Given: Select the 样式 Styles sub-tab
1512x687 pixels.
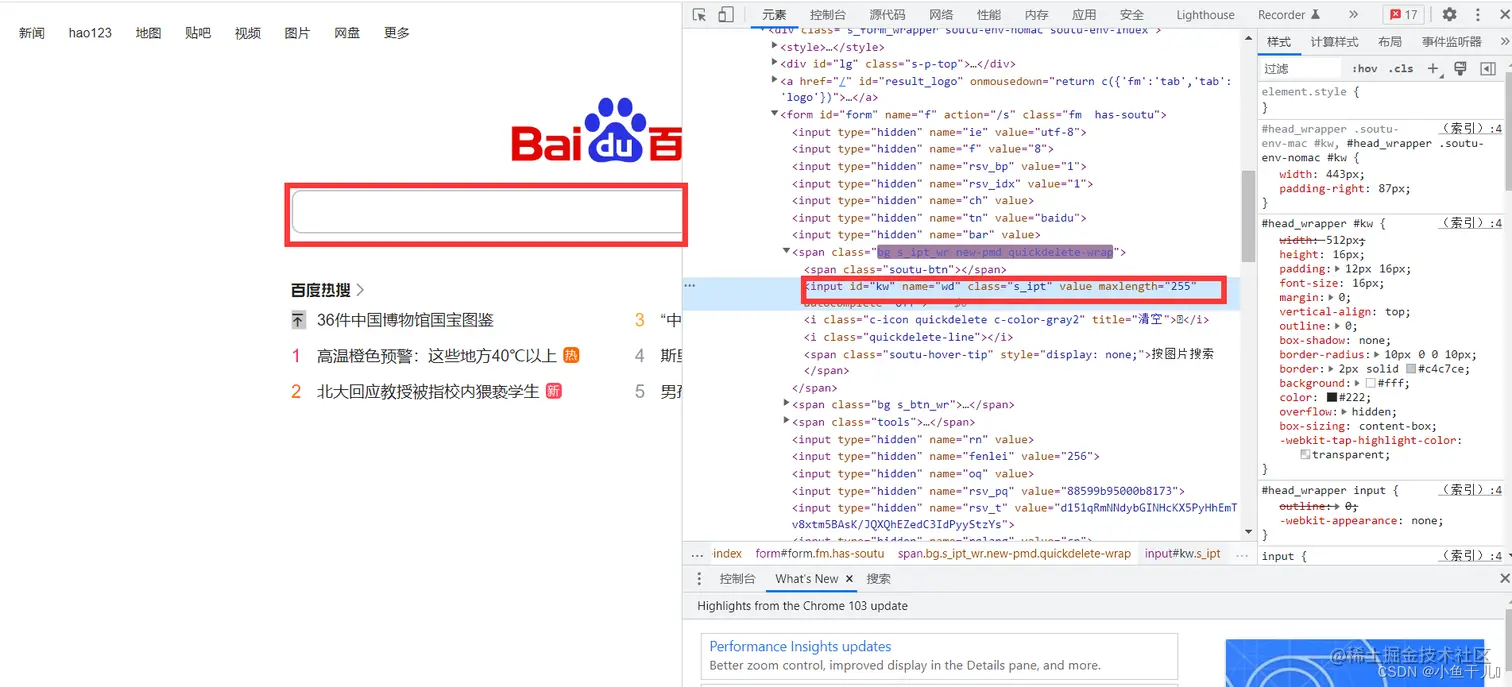Looking at the screenshot, I should point(1279,42).
